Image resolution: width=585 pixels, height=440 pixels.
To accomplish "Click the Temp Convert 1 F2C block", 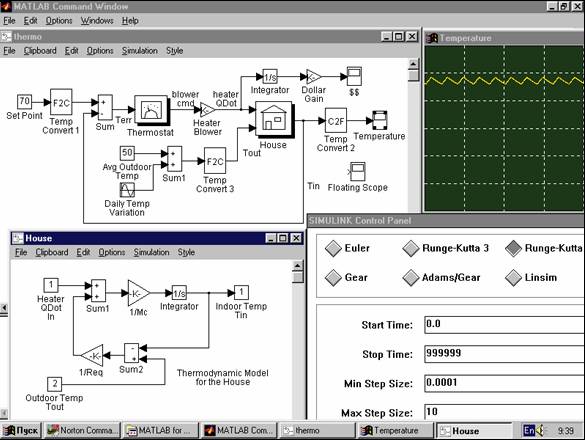I will (61, 103).
